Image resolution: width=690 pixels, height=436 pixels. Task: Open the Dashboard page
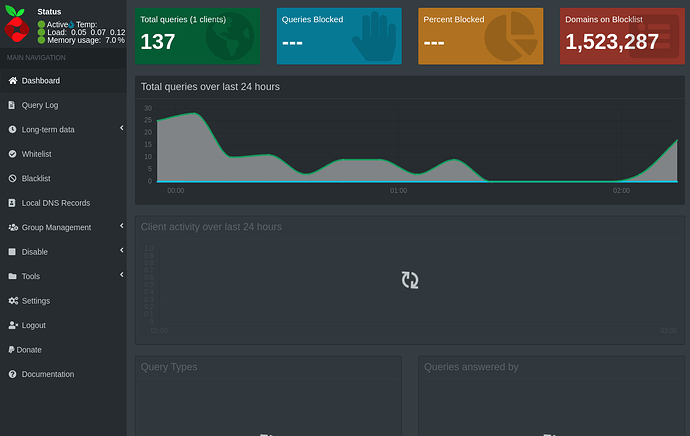[x=63, y=81]
